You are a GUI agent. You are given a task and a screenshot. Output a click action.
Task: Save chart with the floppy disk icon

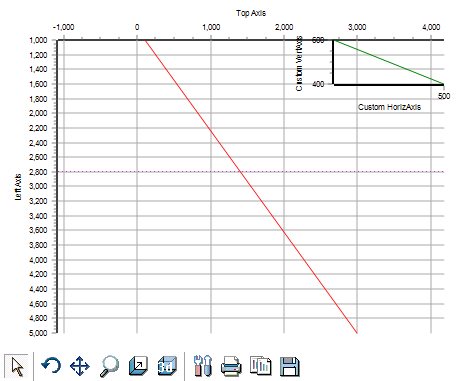289,366
